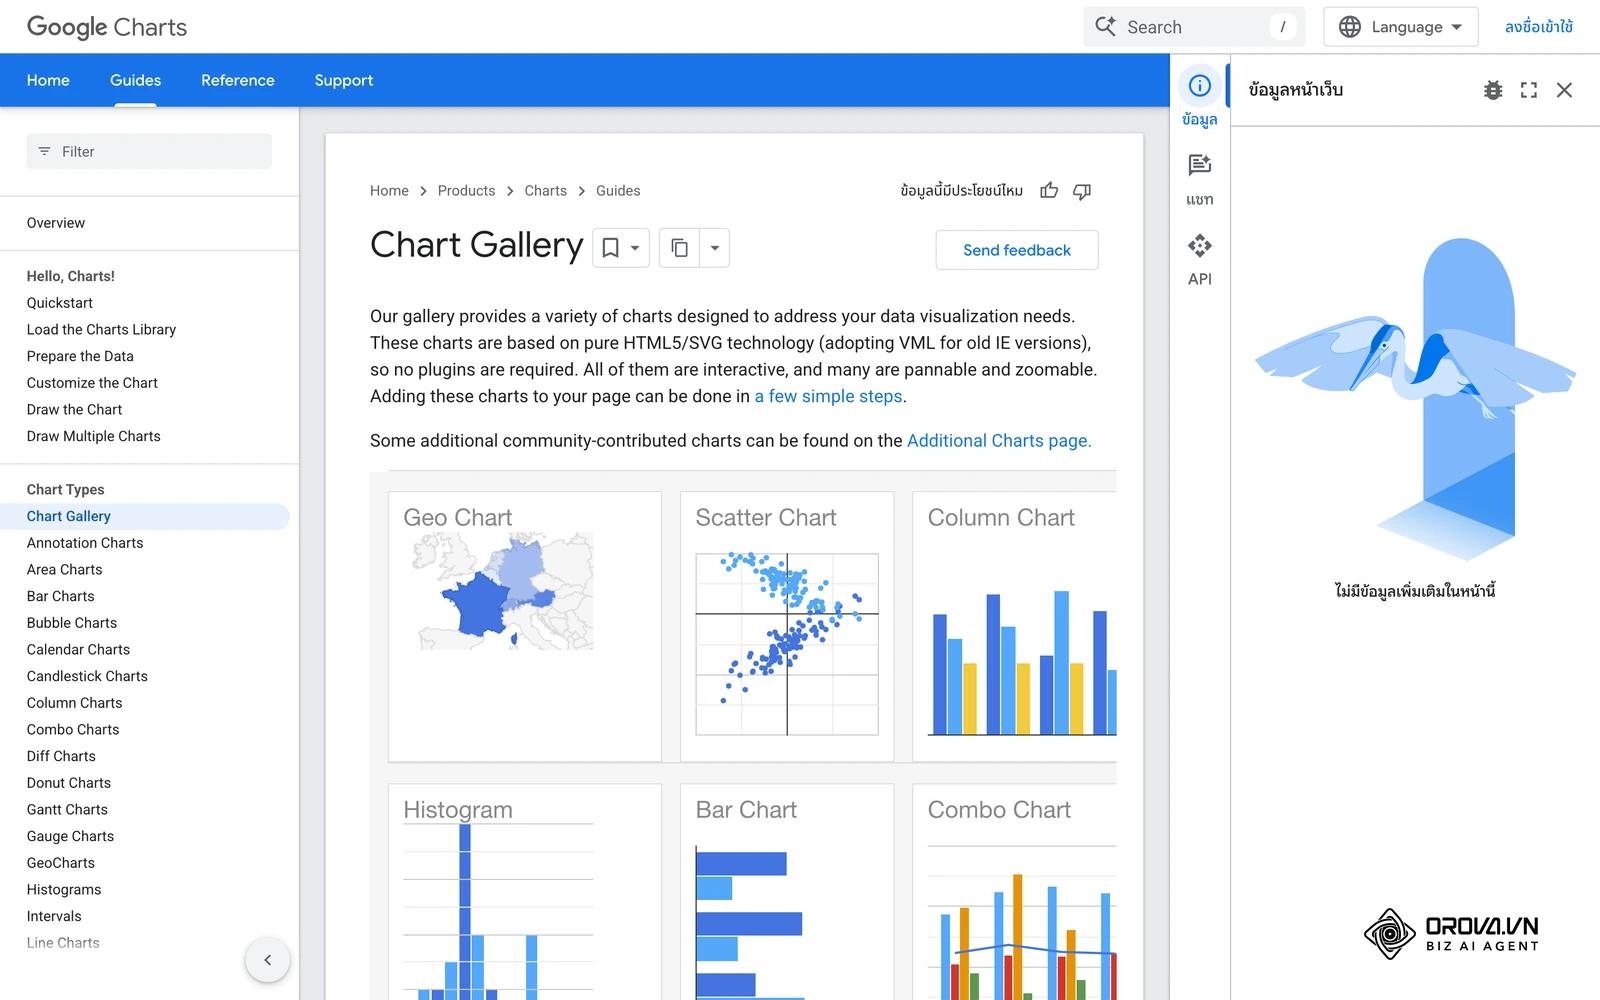The height and width of the screenshot is (1000, 1600).
Task: Open GeoCharts in the sidebar
Action: (x=61, y=863)
